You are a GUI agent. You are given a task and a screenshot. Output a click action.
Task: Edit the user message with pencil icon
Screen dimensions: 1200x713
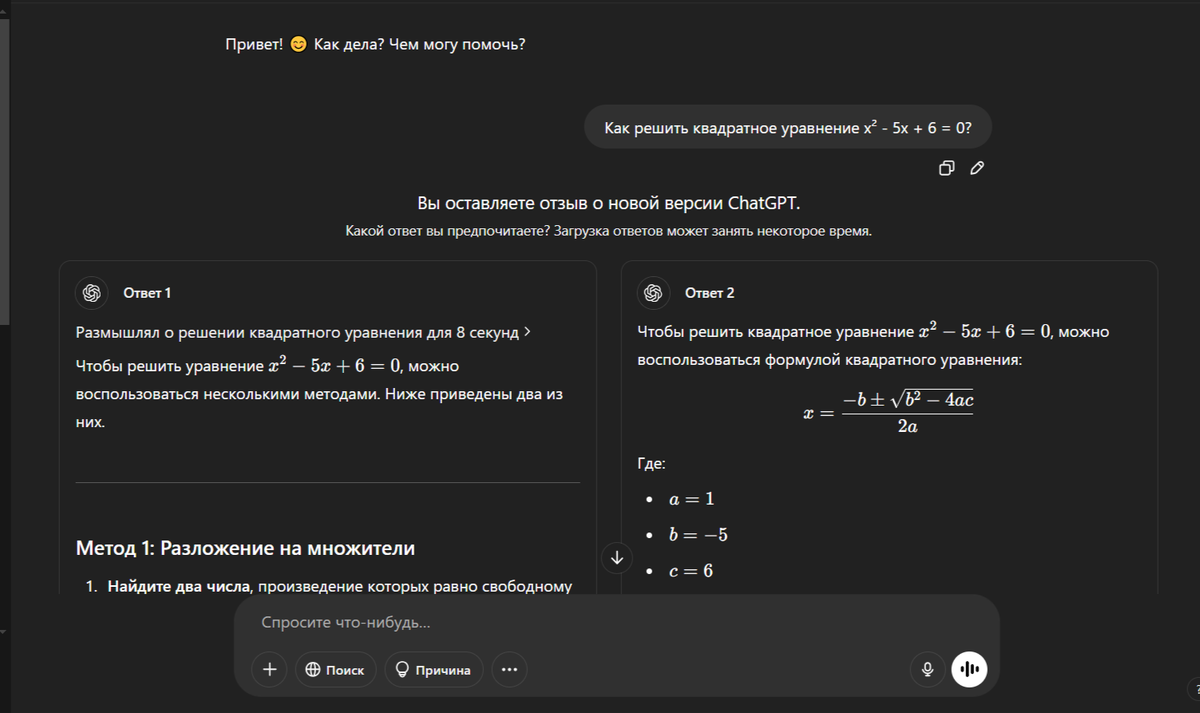pos(977,168)
